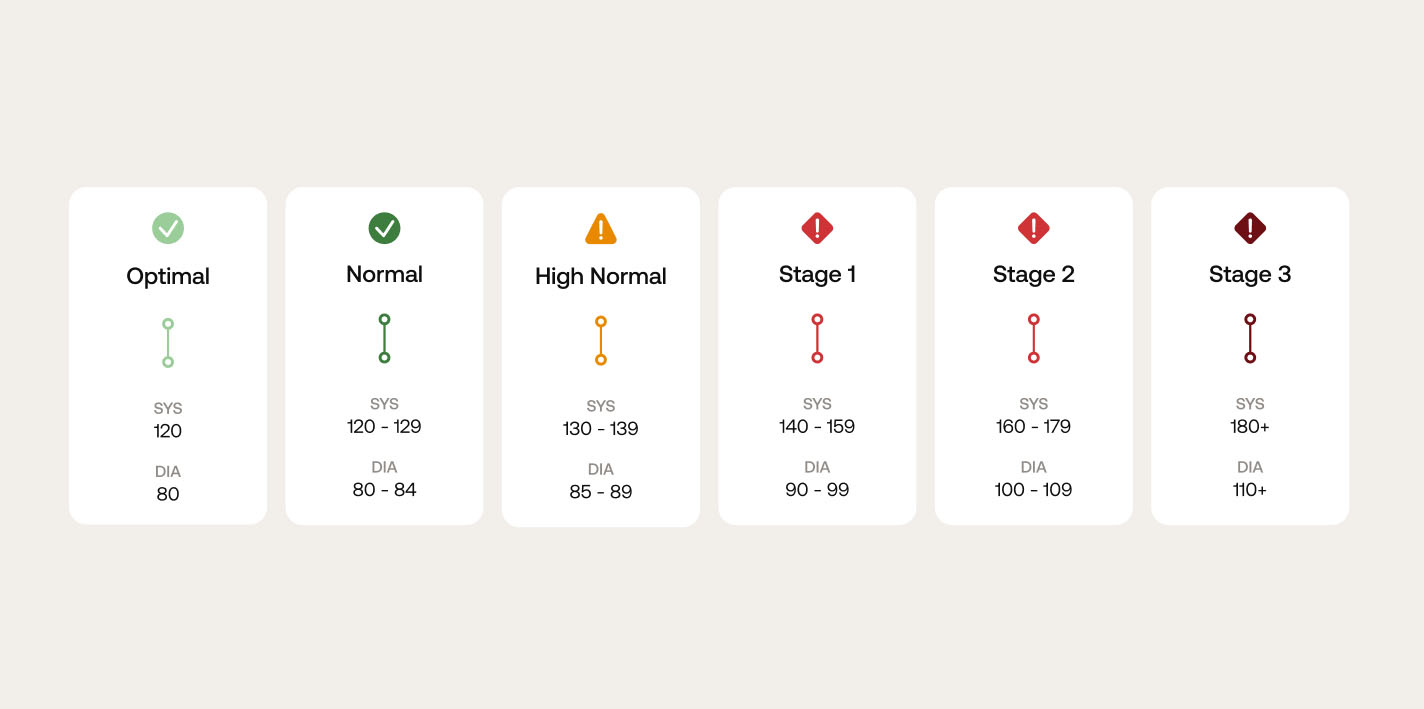The width and height of the screenshot is (1424, 709).
Task: Click the light green Optimal checkmark icon
Action: click(x=168, y=229)
